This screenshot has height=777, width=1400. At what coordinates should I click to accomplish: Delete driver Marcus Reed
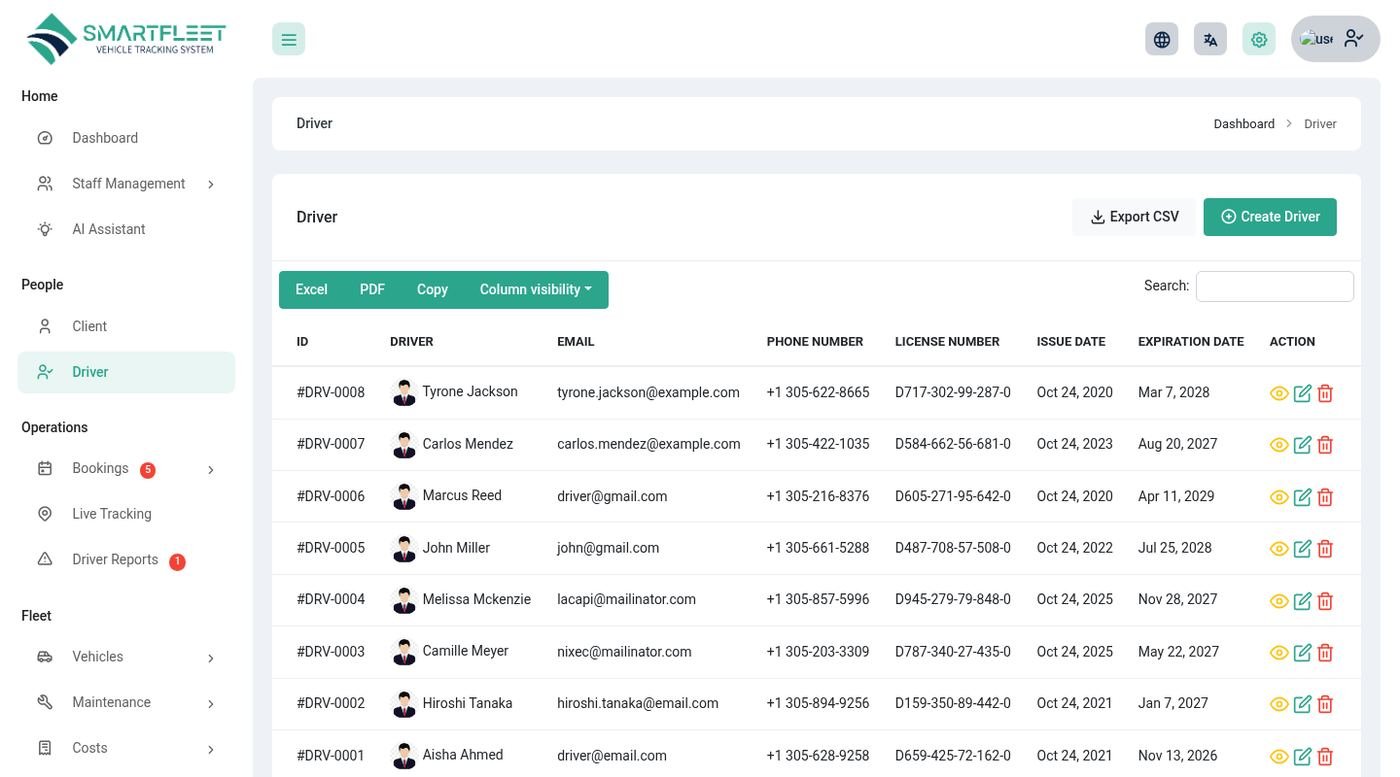(1325, 497)
